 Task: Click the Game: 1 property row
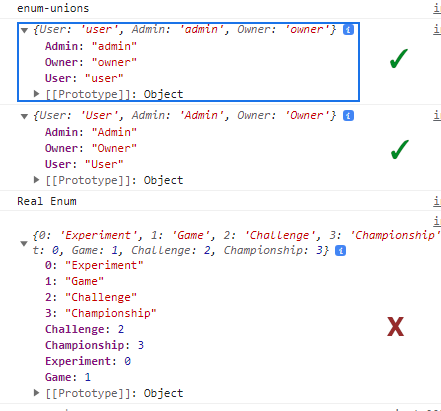pyautogui.click(x=68, y=377)
